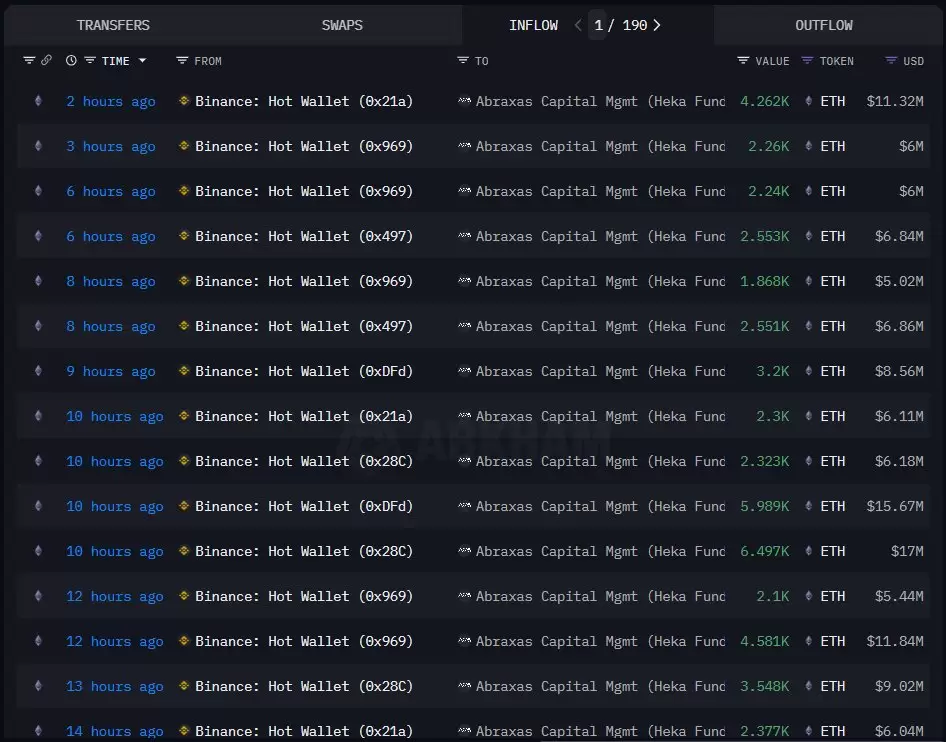Screen dimensions: 946x742
Task: Click ETH token icon in the 6.497K row
Action: tap(808, 551)
